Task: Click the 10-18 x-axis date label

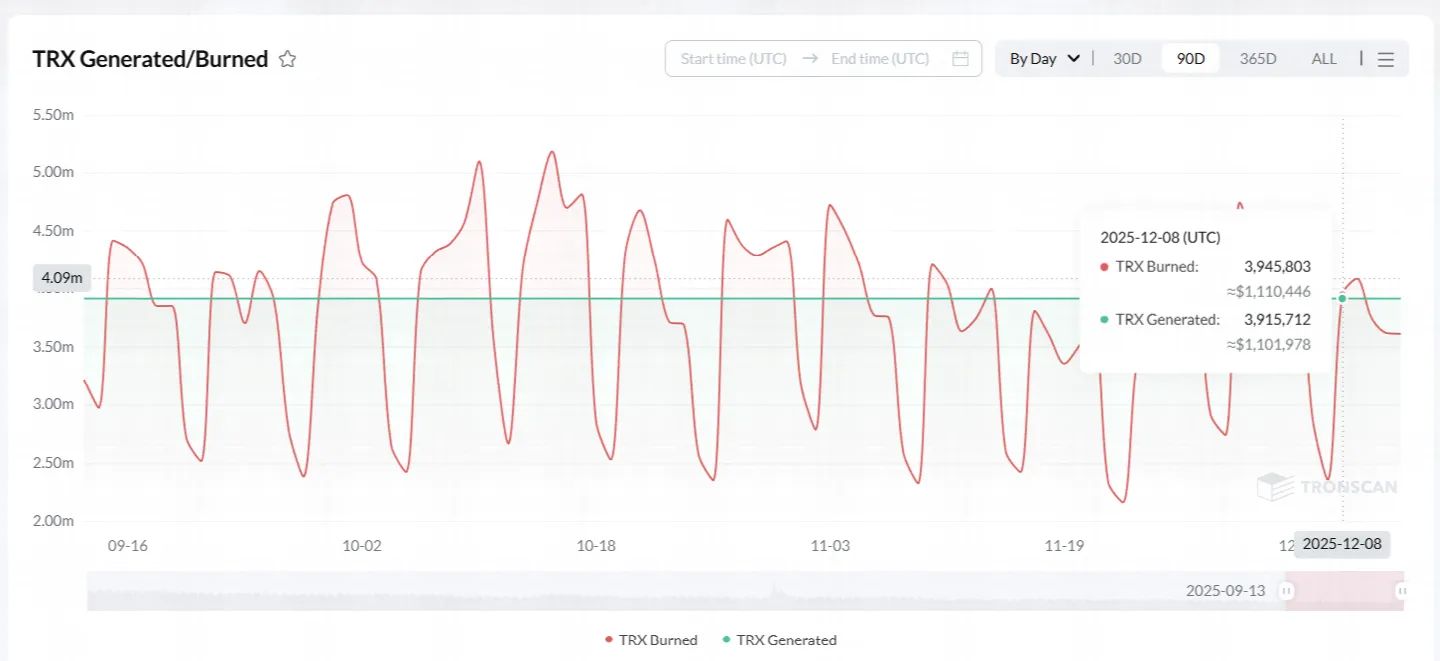Action: pos(596,546)
